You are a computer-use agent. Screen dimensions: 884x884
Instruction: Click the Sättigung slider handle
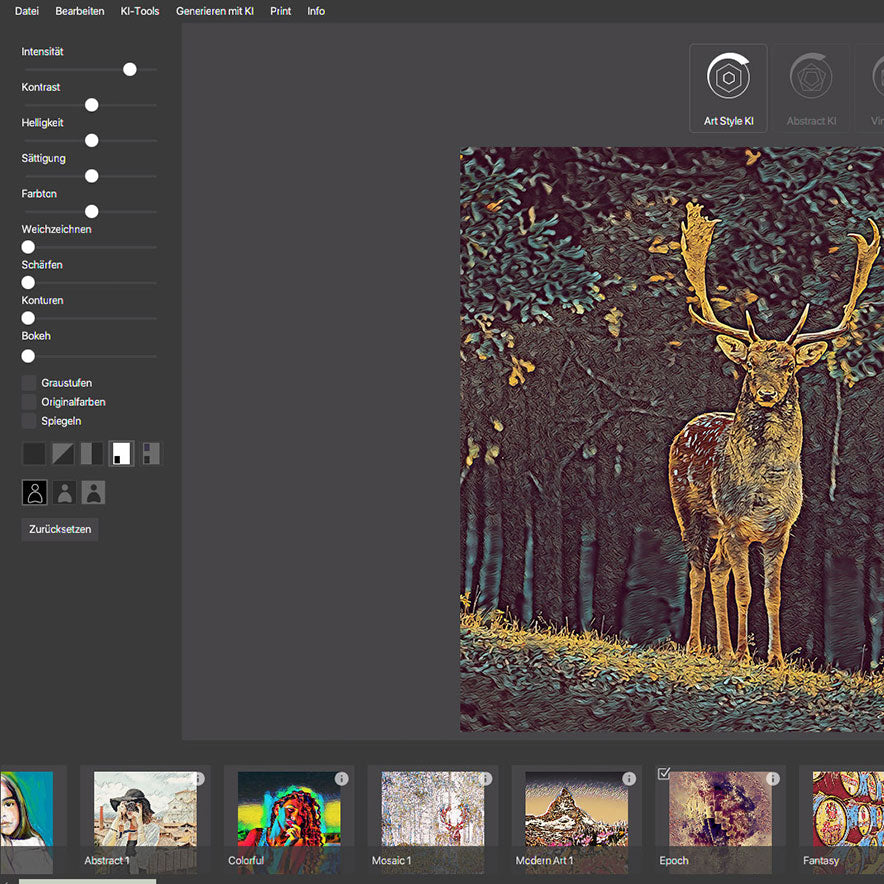tap(91, 176)
